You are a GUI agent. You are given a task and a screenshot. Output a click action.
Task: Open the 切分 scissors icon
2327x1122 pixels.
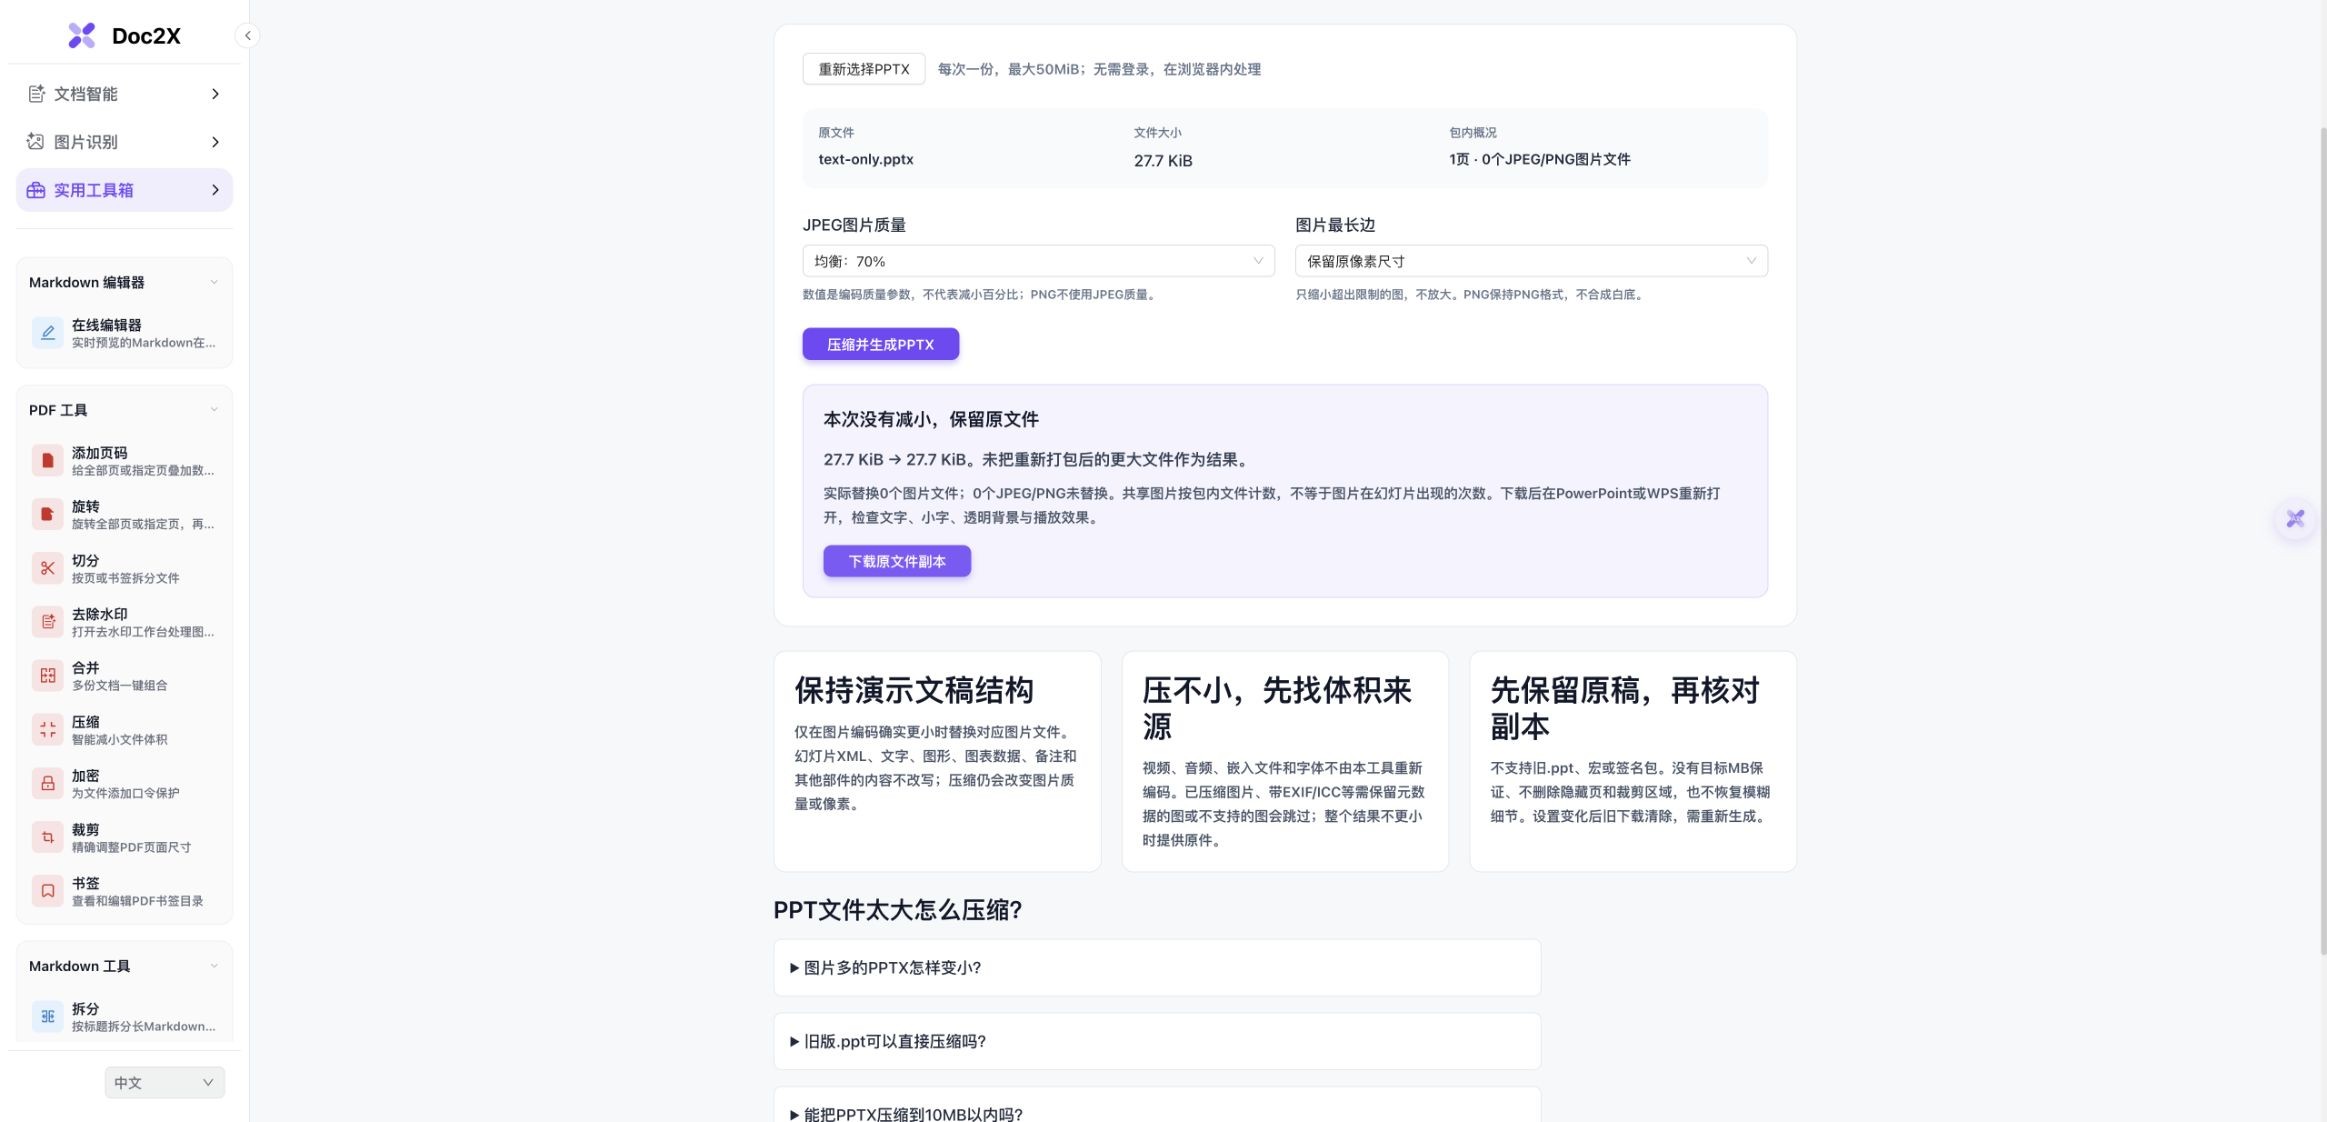click(47, 569)
